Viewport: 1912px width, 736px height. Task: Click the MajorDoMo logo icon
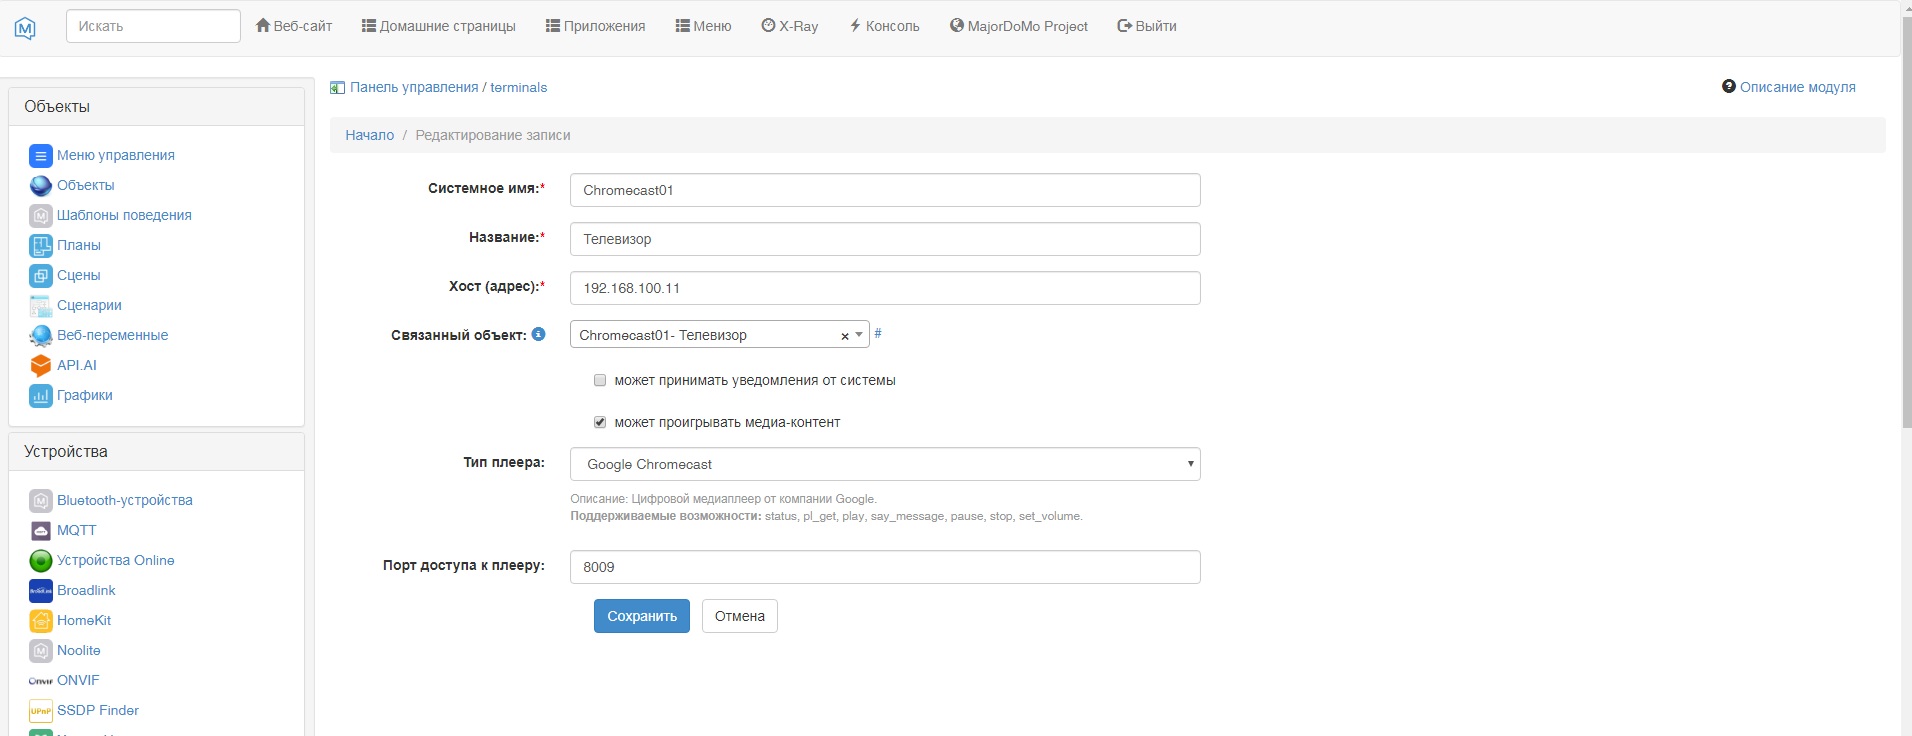click(x=26, y=28)
